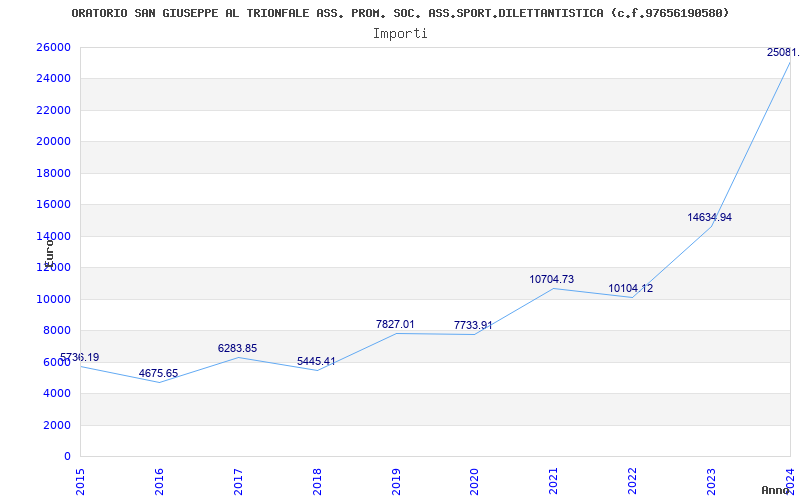This screenshot has height=500, width=800.
Task: Select the 2016 year axis label
Action: [160, 480]
